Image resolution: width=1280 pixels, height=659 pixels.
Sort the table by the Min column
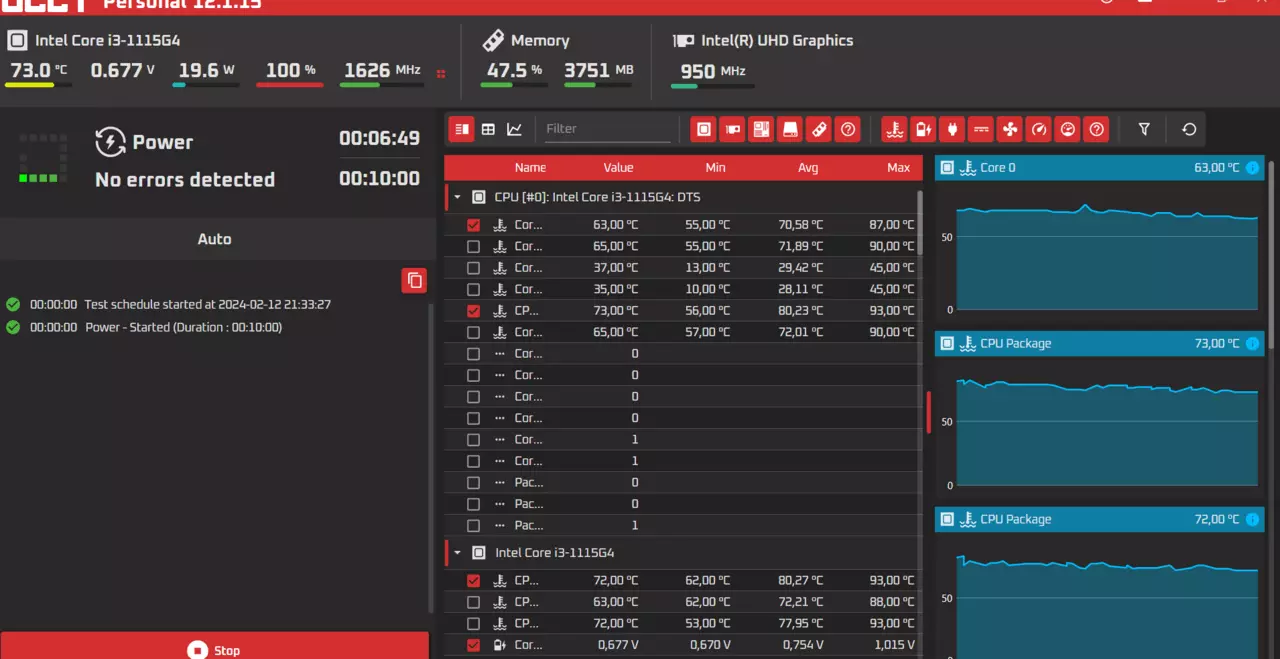(715, 168)
